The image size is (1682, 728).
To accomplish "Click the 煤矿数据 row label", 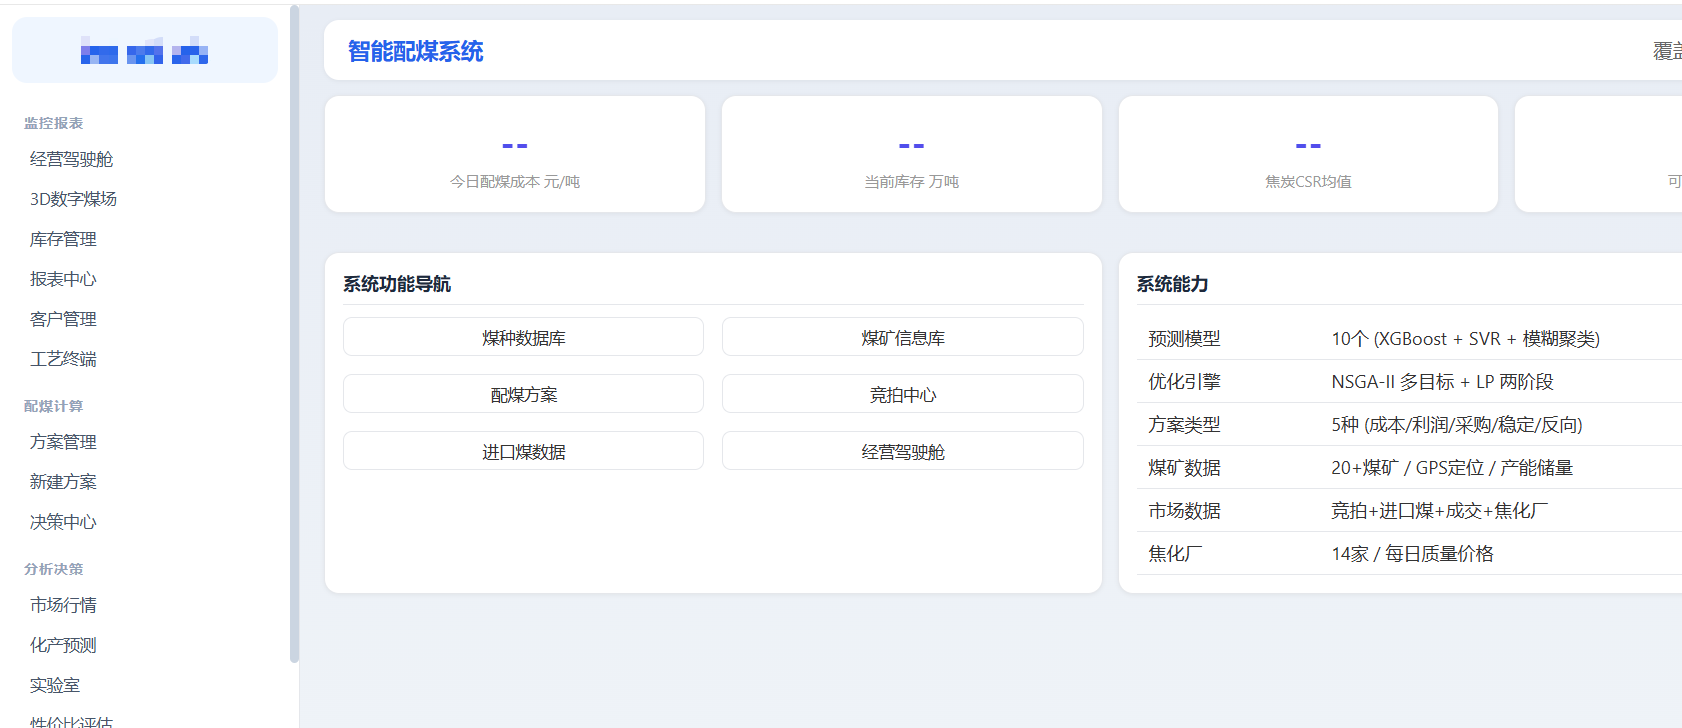I will click(x=1184, y=468).
